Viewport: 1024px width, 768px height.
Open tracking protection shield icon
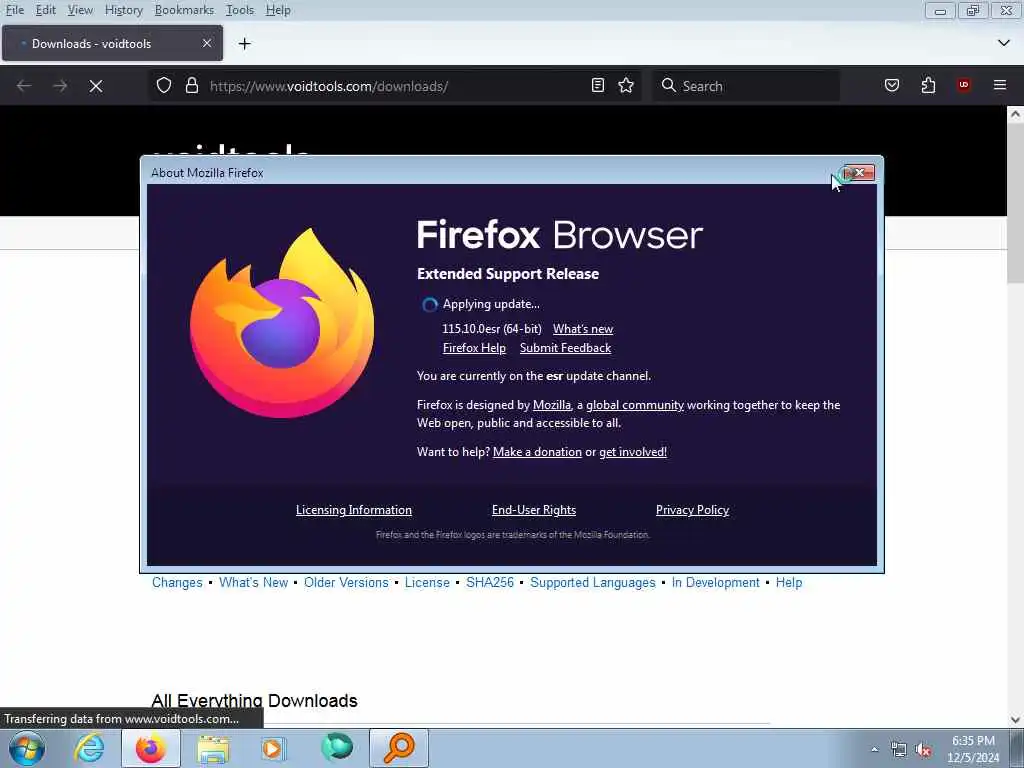(x=164, y=86)
